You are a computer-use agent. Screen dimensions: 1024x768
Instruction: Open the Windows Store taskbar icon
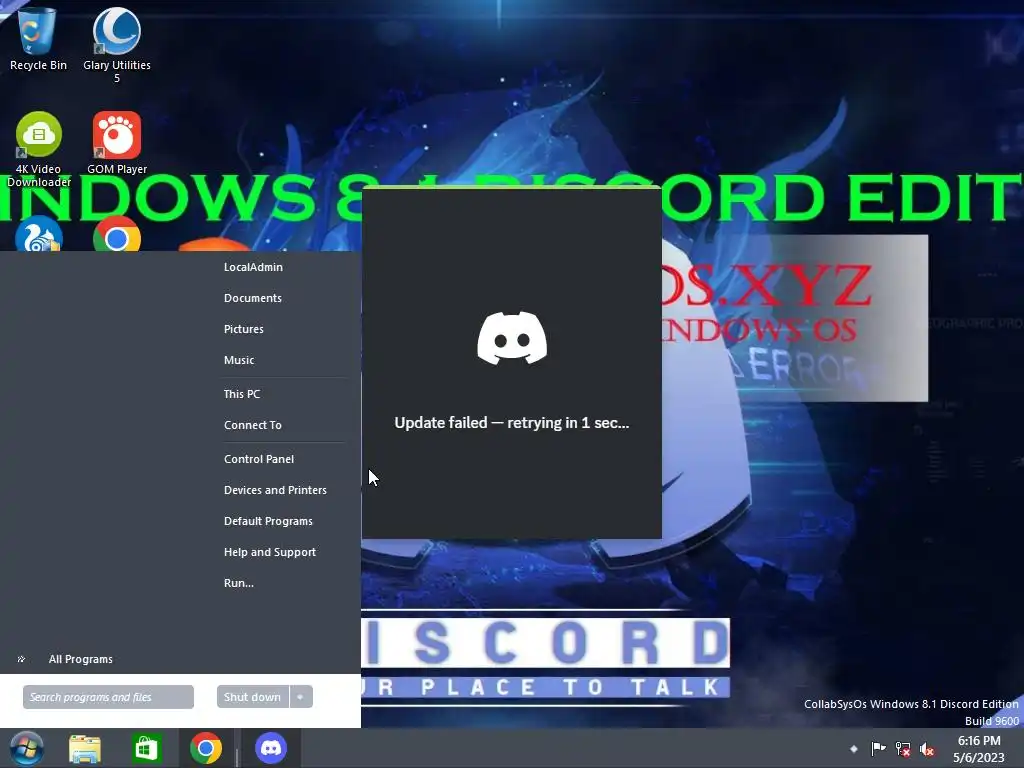[146, 748]
